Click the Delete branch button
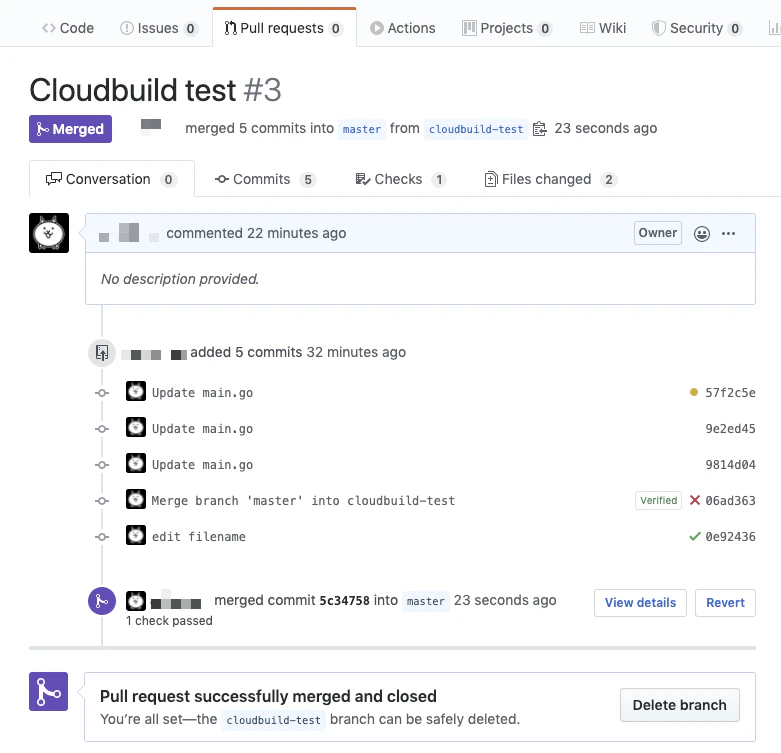Image resolution: width=781 pixels, height=753 pixels. (679, 705)
